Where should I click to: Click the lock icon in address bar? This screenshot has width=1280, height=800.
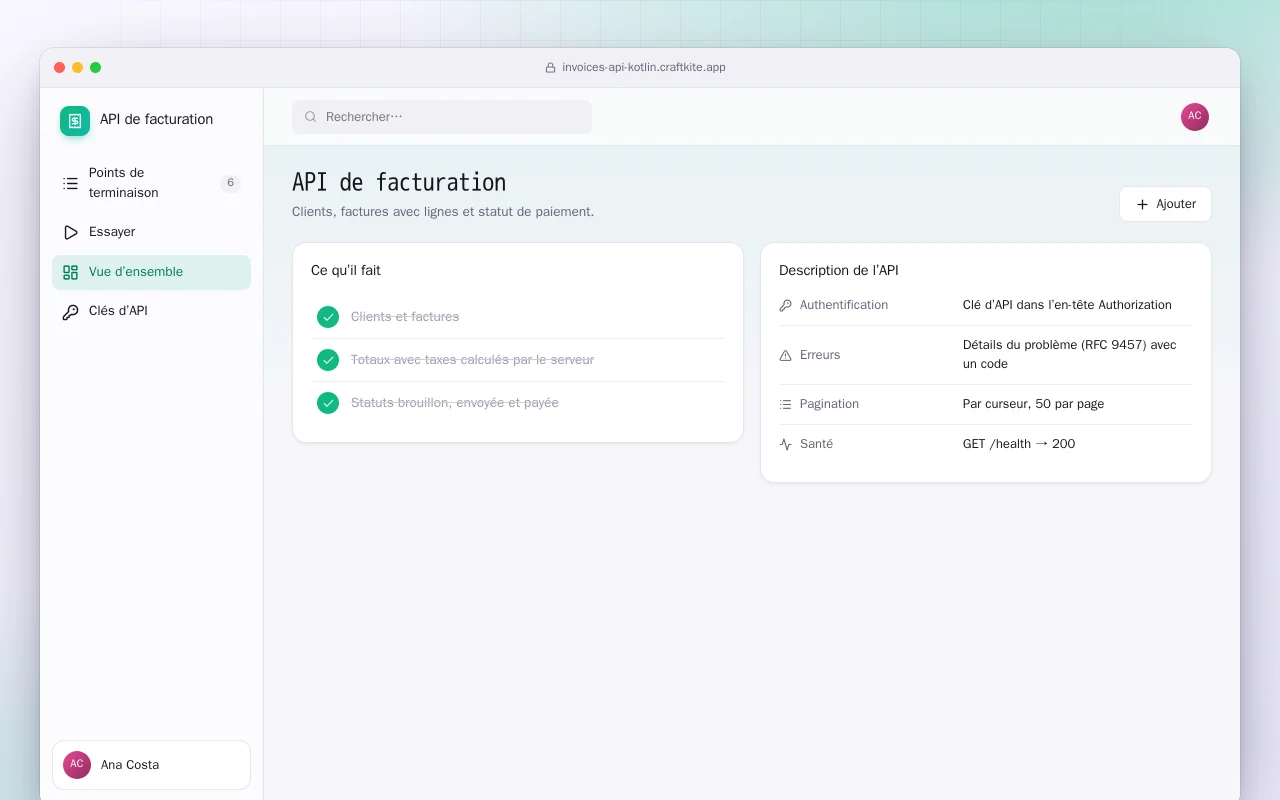(550, 68)
